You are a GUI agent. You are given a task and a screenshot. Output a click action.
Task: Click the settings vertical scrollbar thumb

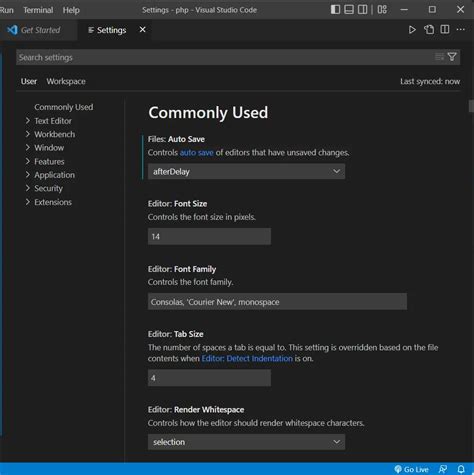click(x=471, y=106)
